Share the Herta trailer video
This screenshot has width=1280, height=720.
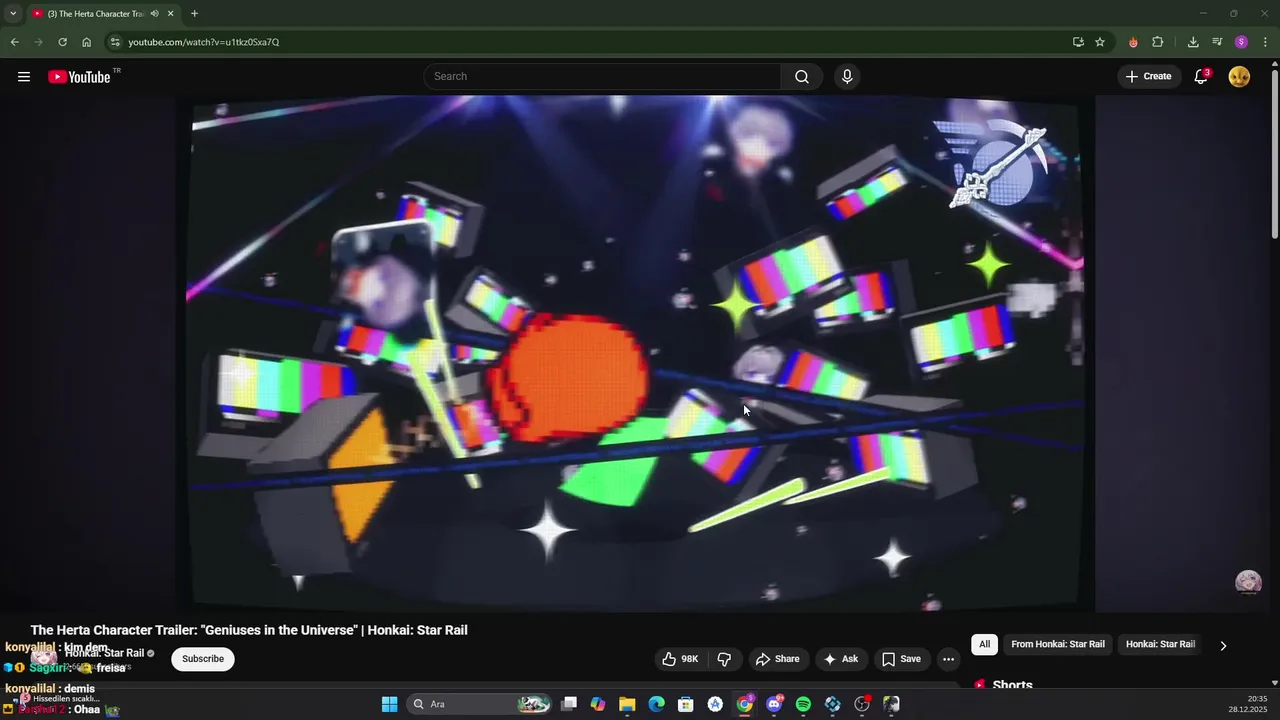click(778, 659)
